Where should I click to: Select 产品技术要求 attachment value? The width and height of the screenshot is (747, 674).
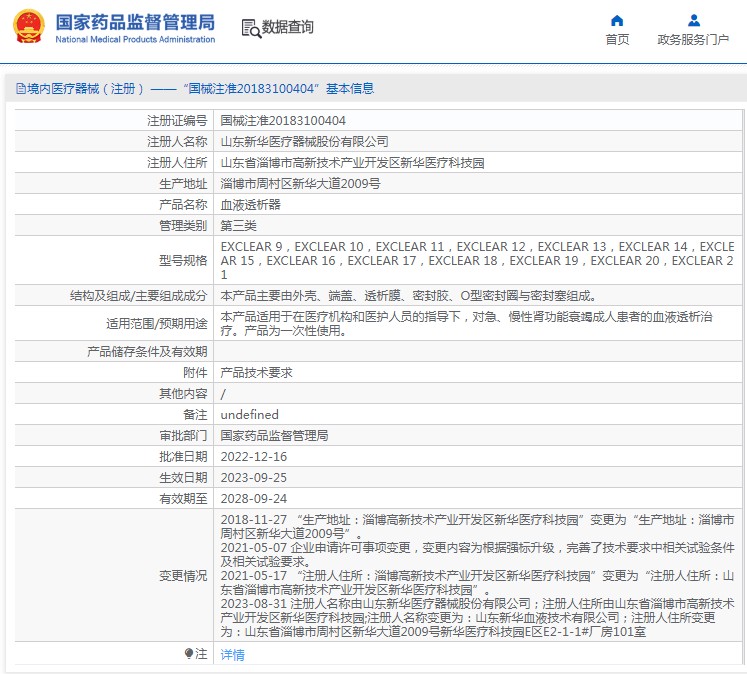click(x=256, y=372)
